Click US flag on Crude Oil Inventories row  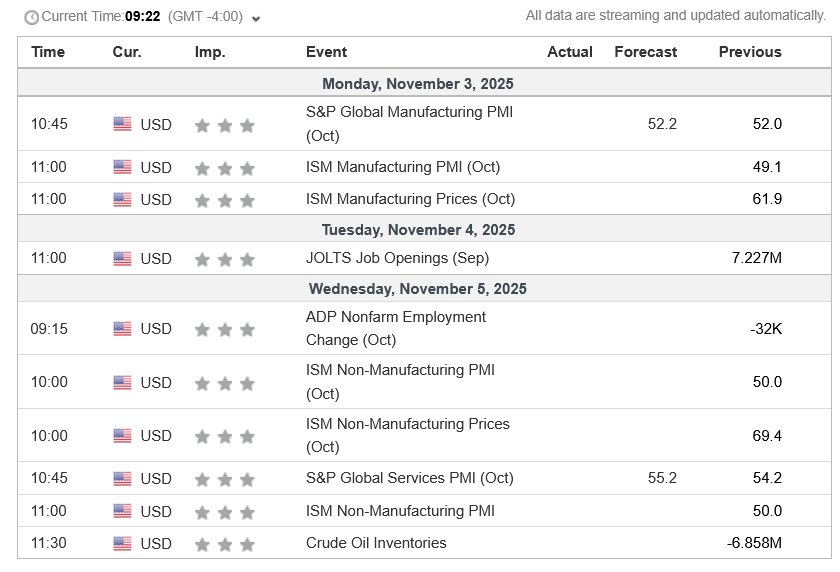pos(122,543)
